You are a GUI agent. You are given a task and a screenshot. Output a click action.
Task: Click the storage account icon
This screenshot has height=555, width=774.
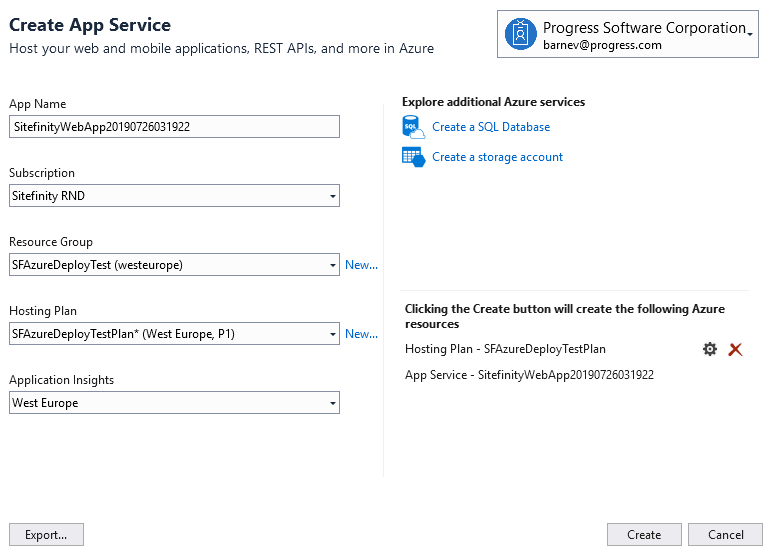[x=413, y=157]
